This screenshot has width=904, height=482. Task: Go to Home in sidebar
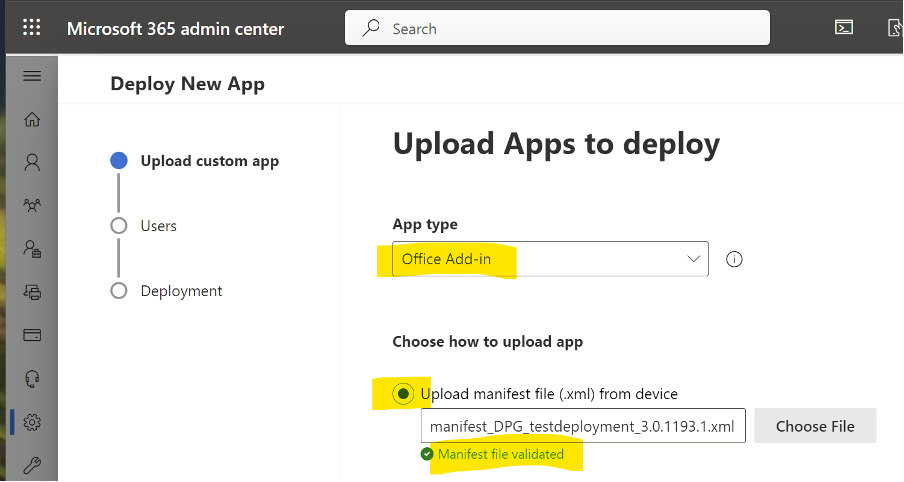click(32, 119)
